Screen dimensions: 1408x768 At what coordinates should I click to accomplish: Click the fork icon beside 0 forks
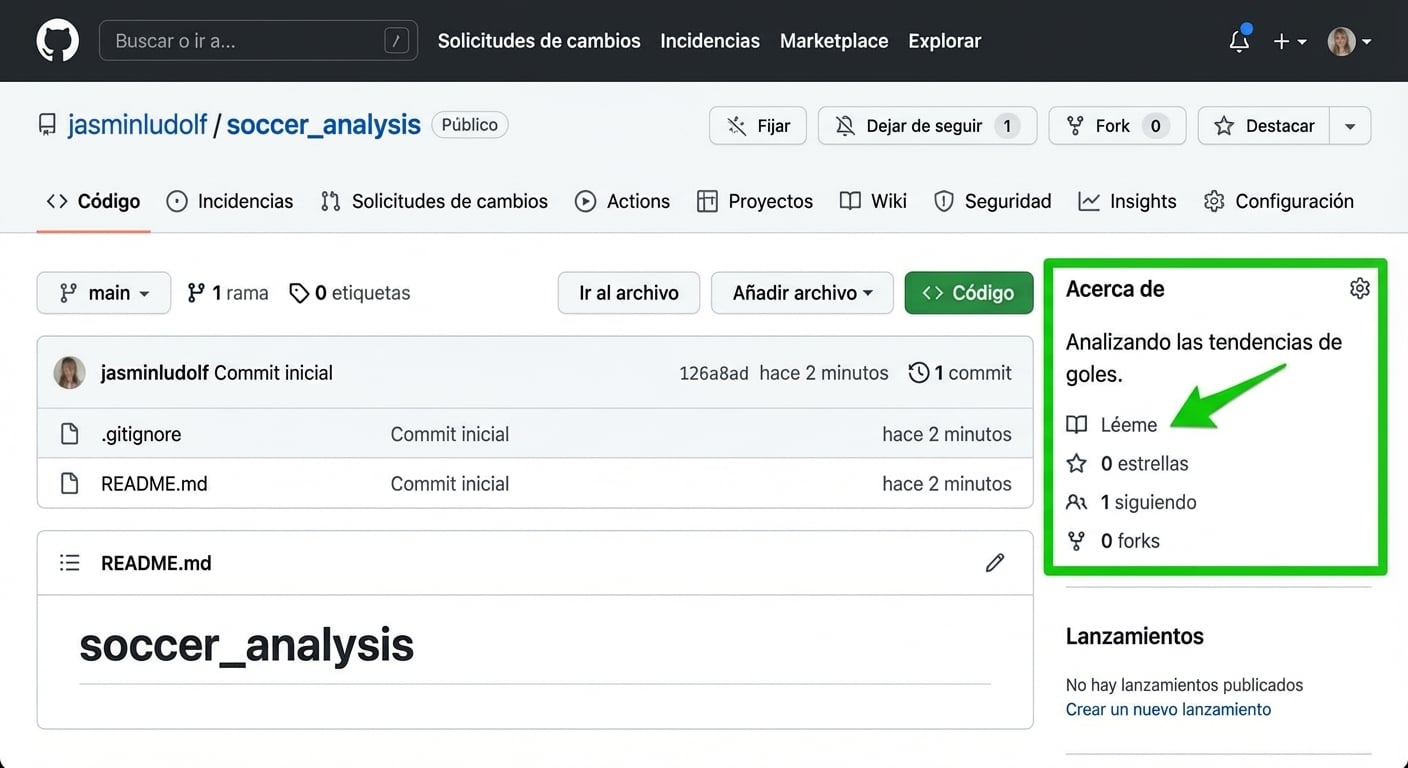click(1076, 541)
